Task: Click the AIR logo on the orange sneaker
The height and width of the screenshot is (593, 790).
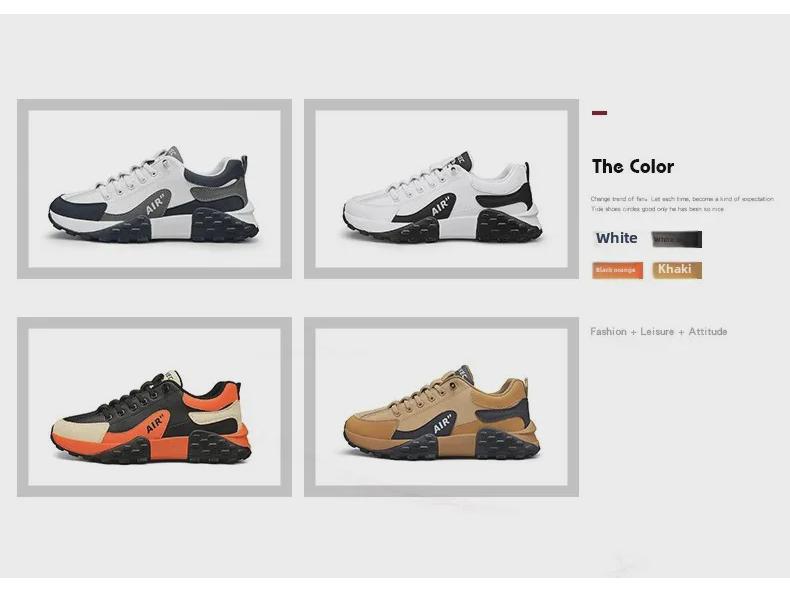Action: (x=156, y=424)
